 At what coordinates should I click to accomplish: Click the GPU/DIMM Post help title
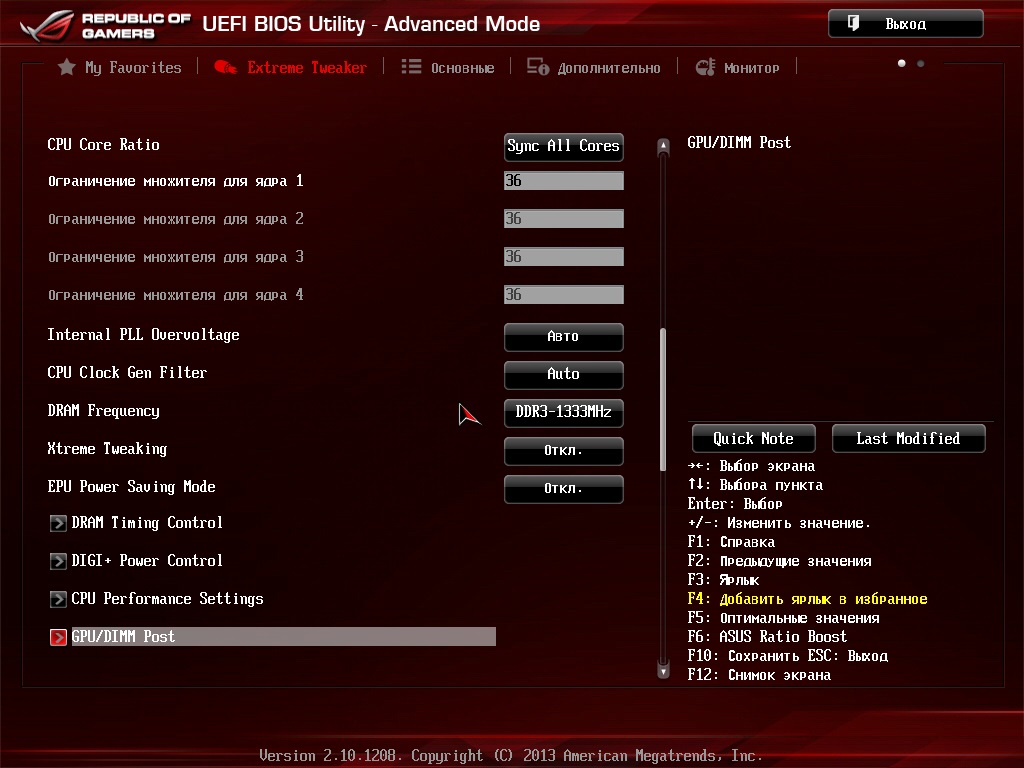click(x=739, y=142)
